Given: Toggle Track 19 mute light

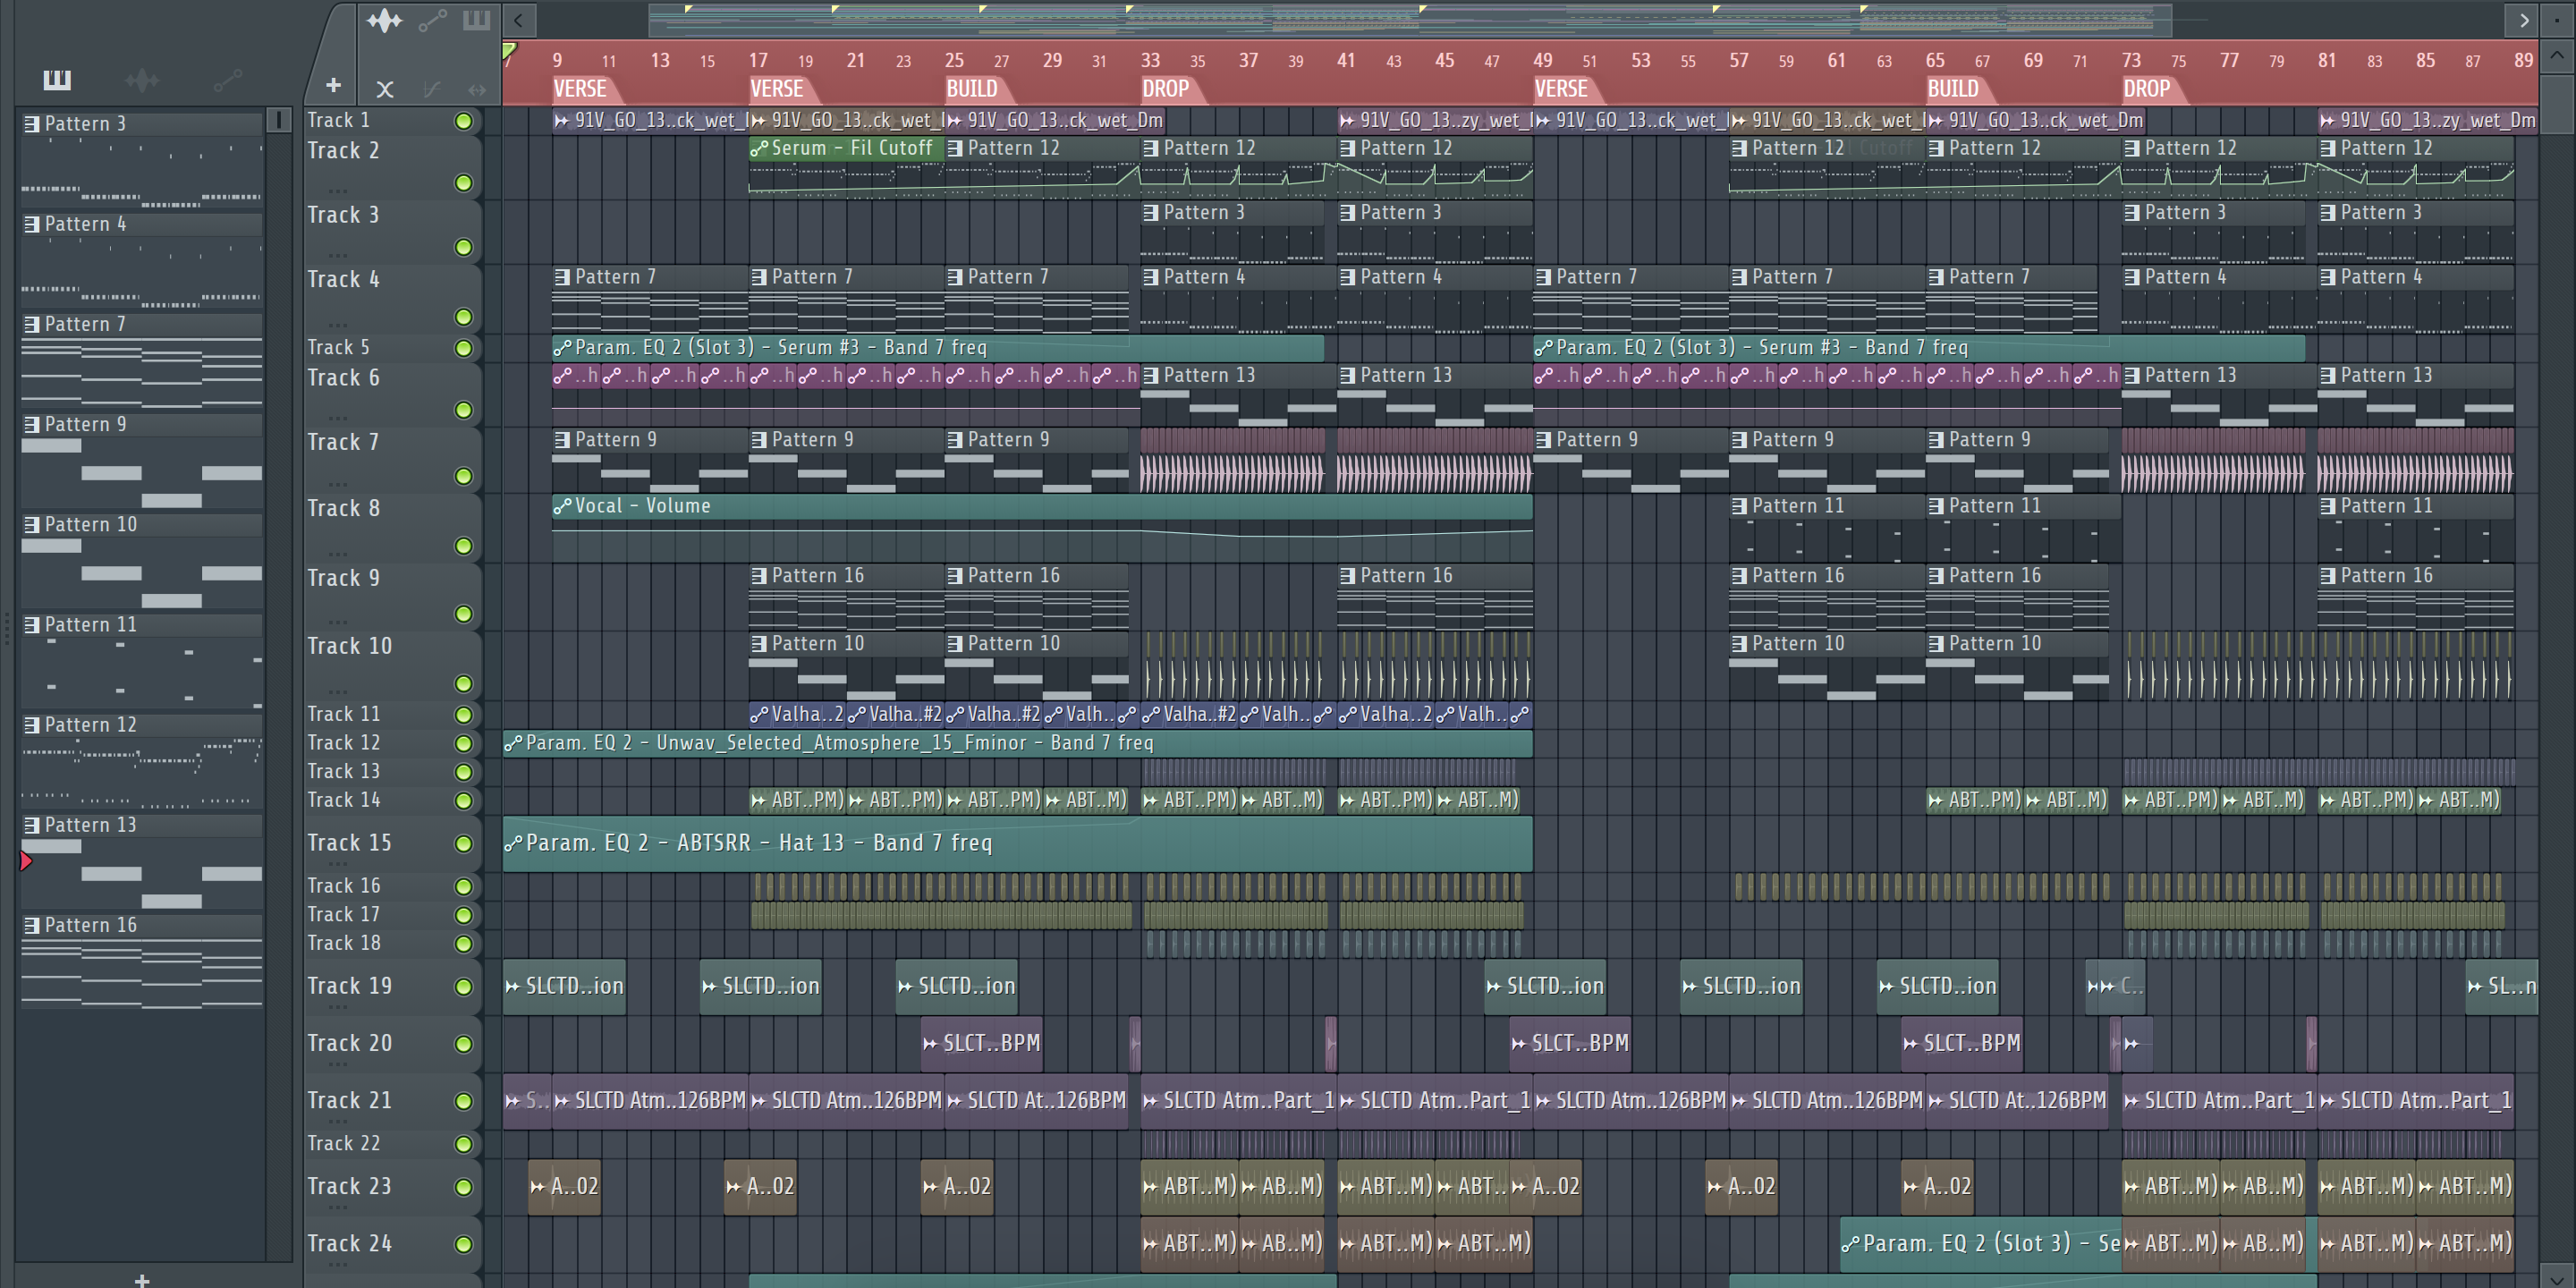Looking at the screenshot, I should click(463, 987).
